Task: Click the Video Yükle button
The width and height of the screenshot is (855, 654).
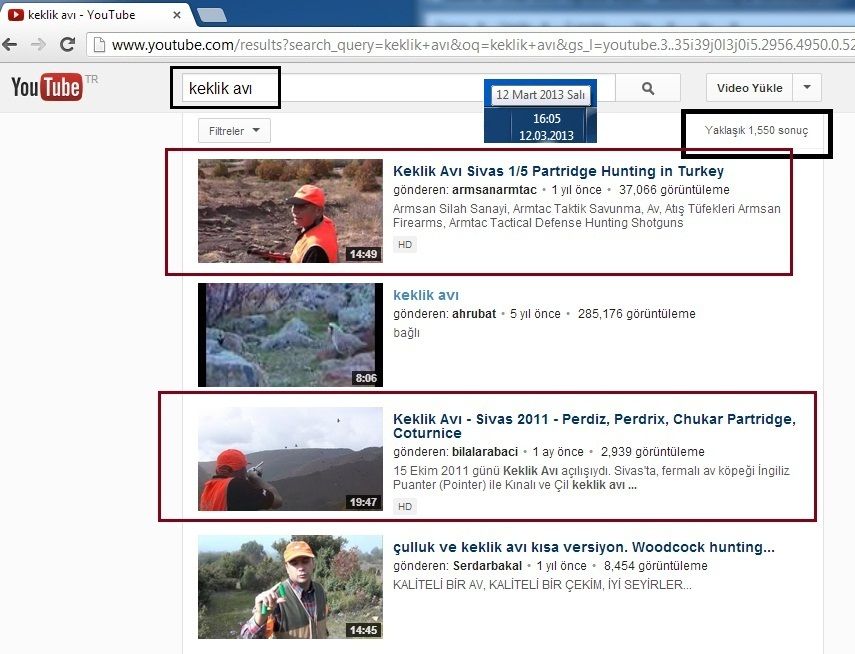Action: pos(749,88)
